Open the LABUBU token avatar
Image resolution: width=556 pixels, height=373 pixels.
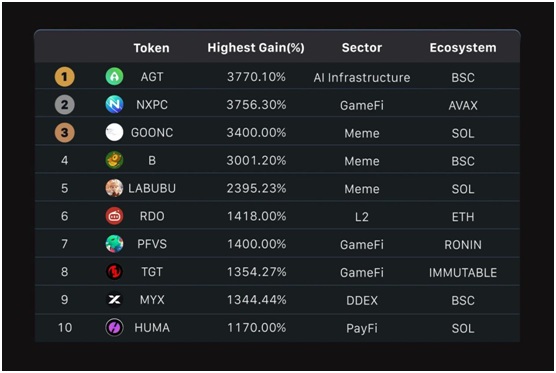114,188
